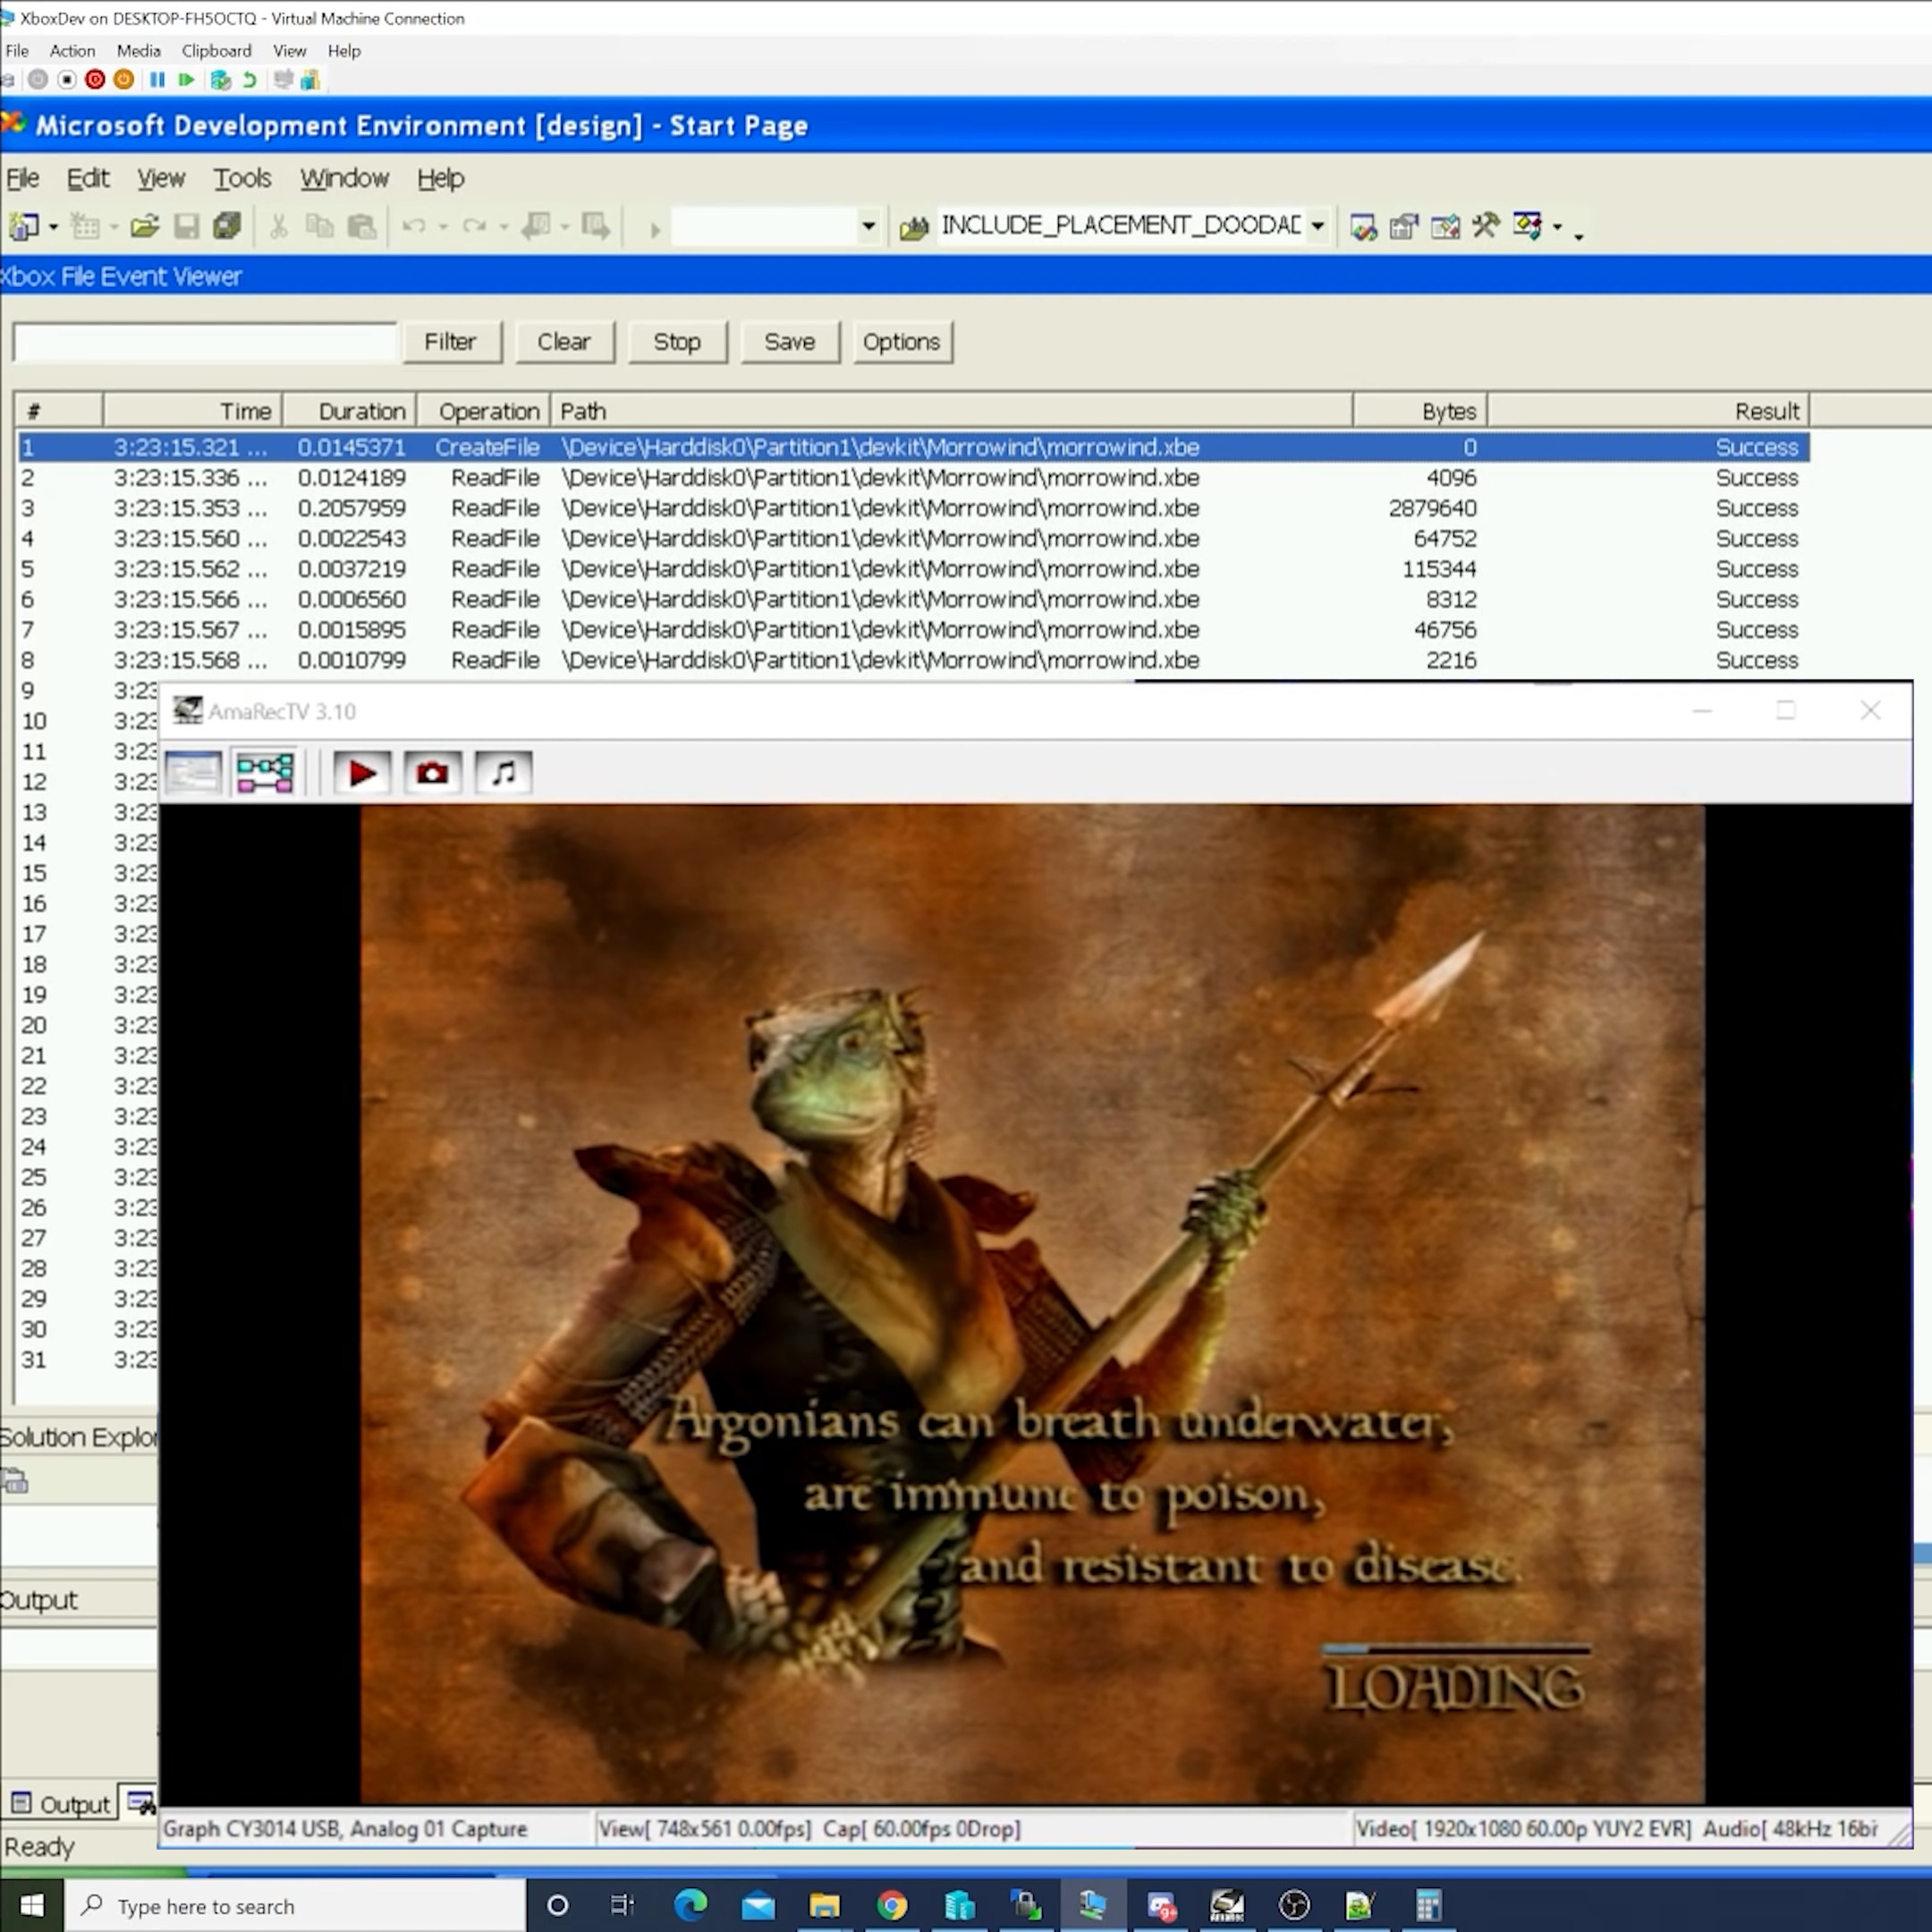Open VM connection Clipboard menu
Image resolution: width=1932 pixels, height=1932 pixels.
coord(216,50)
